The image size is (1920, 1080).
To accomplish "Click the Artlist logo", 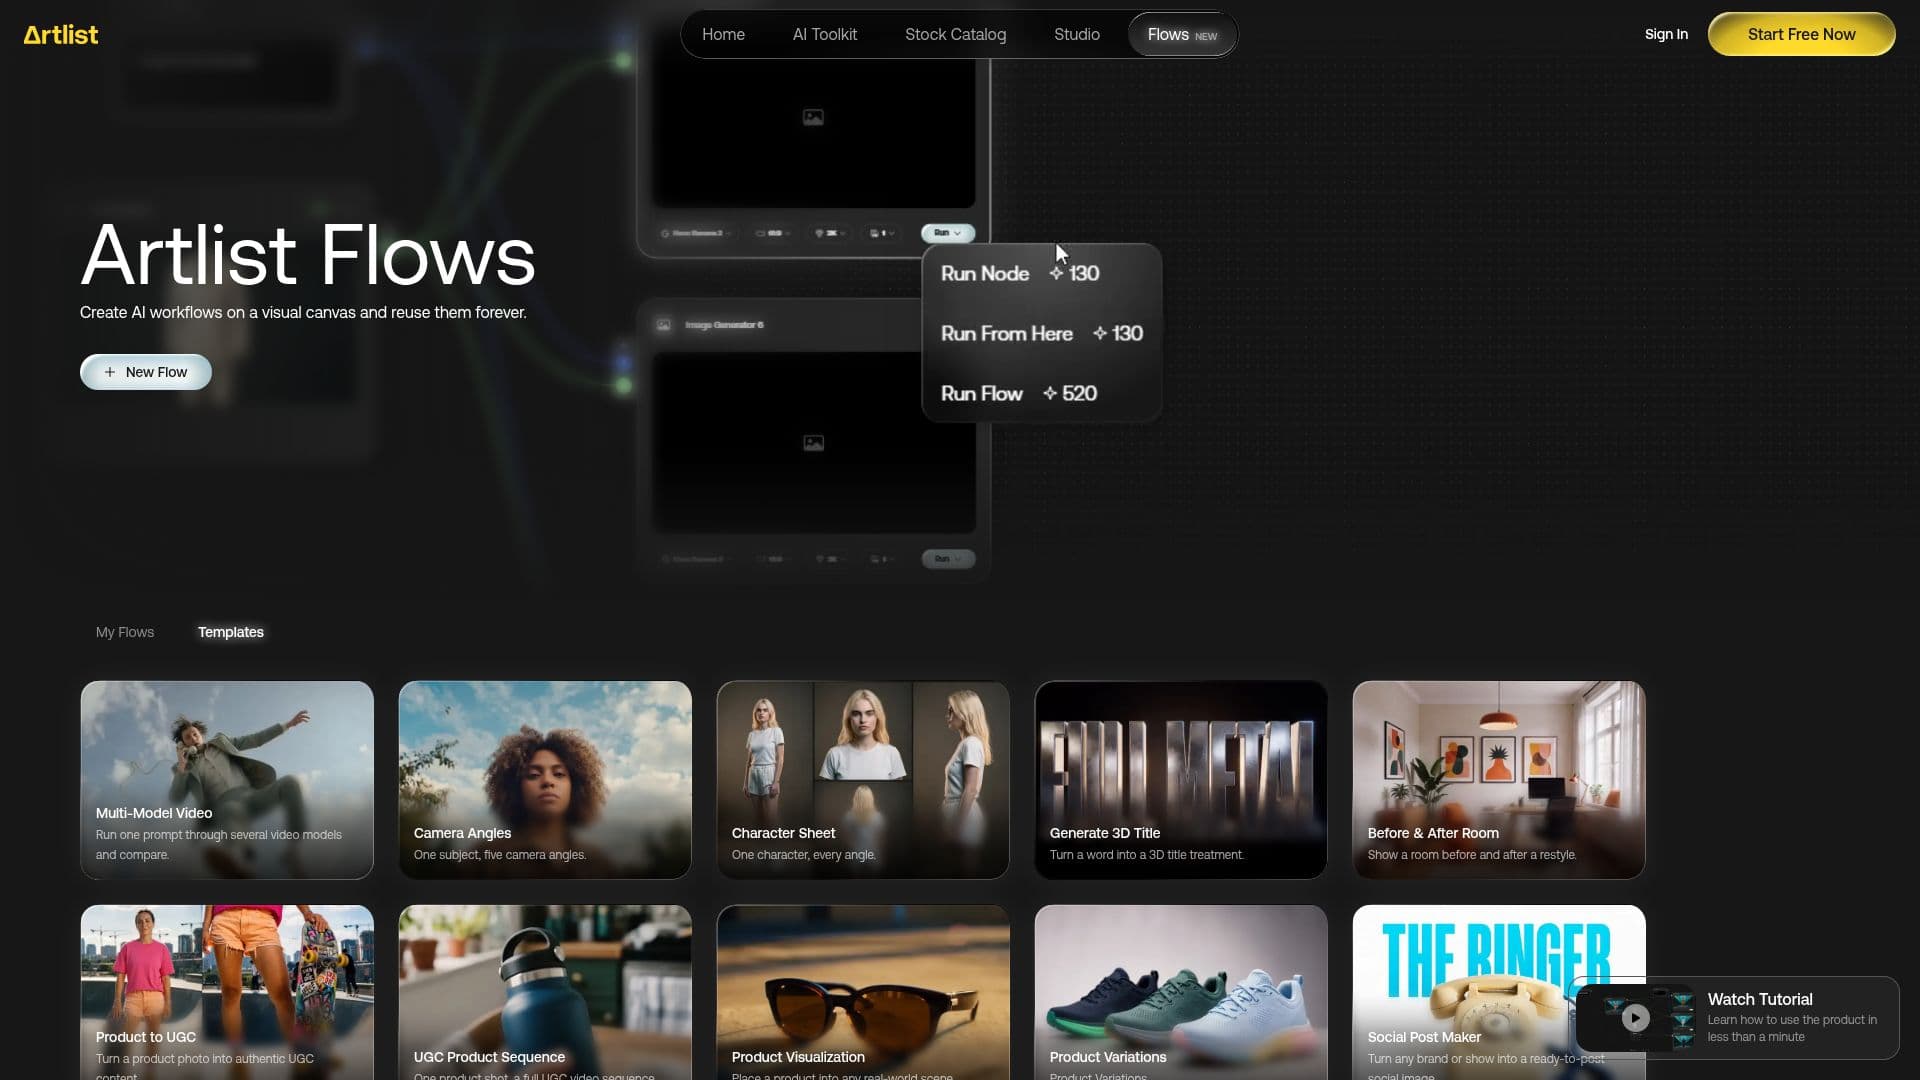I will click(61, 35).
